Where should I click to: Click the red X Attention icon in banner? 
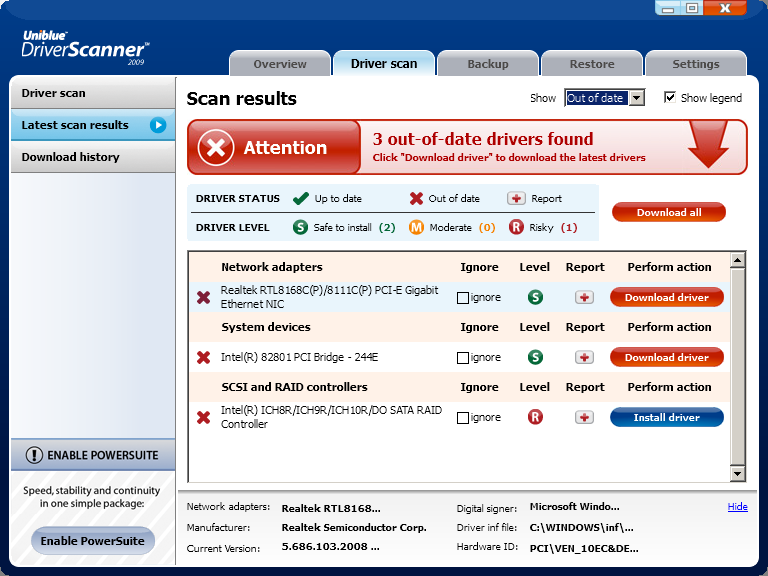[x=215, y=148]
